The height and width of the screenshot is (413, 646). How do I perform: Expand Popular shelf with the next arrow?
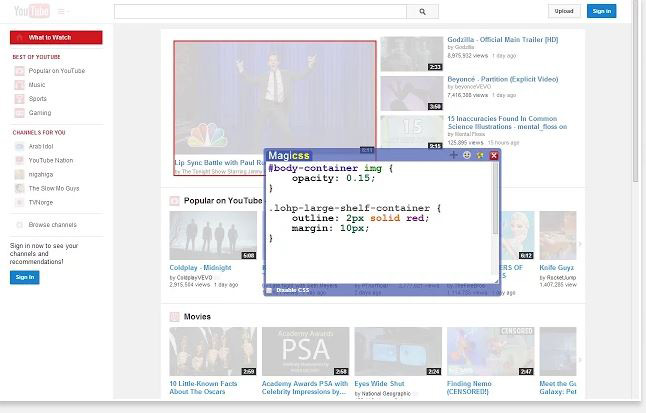click(580, 244)
